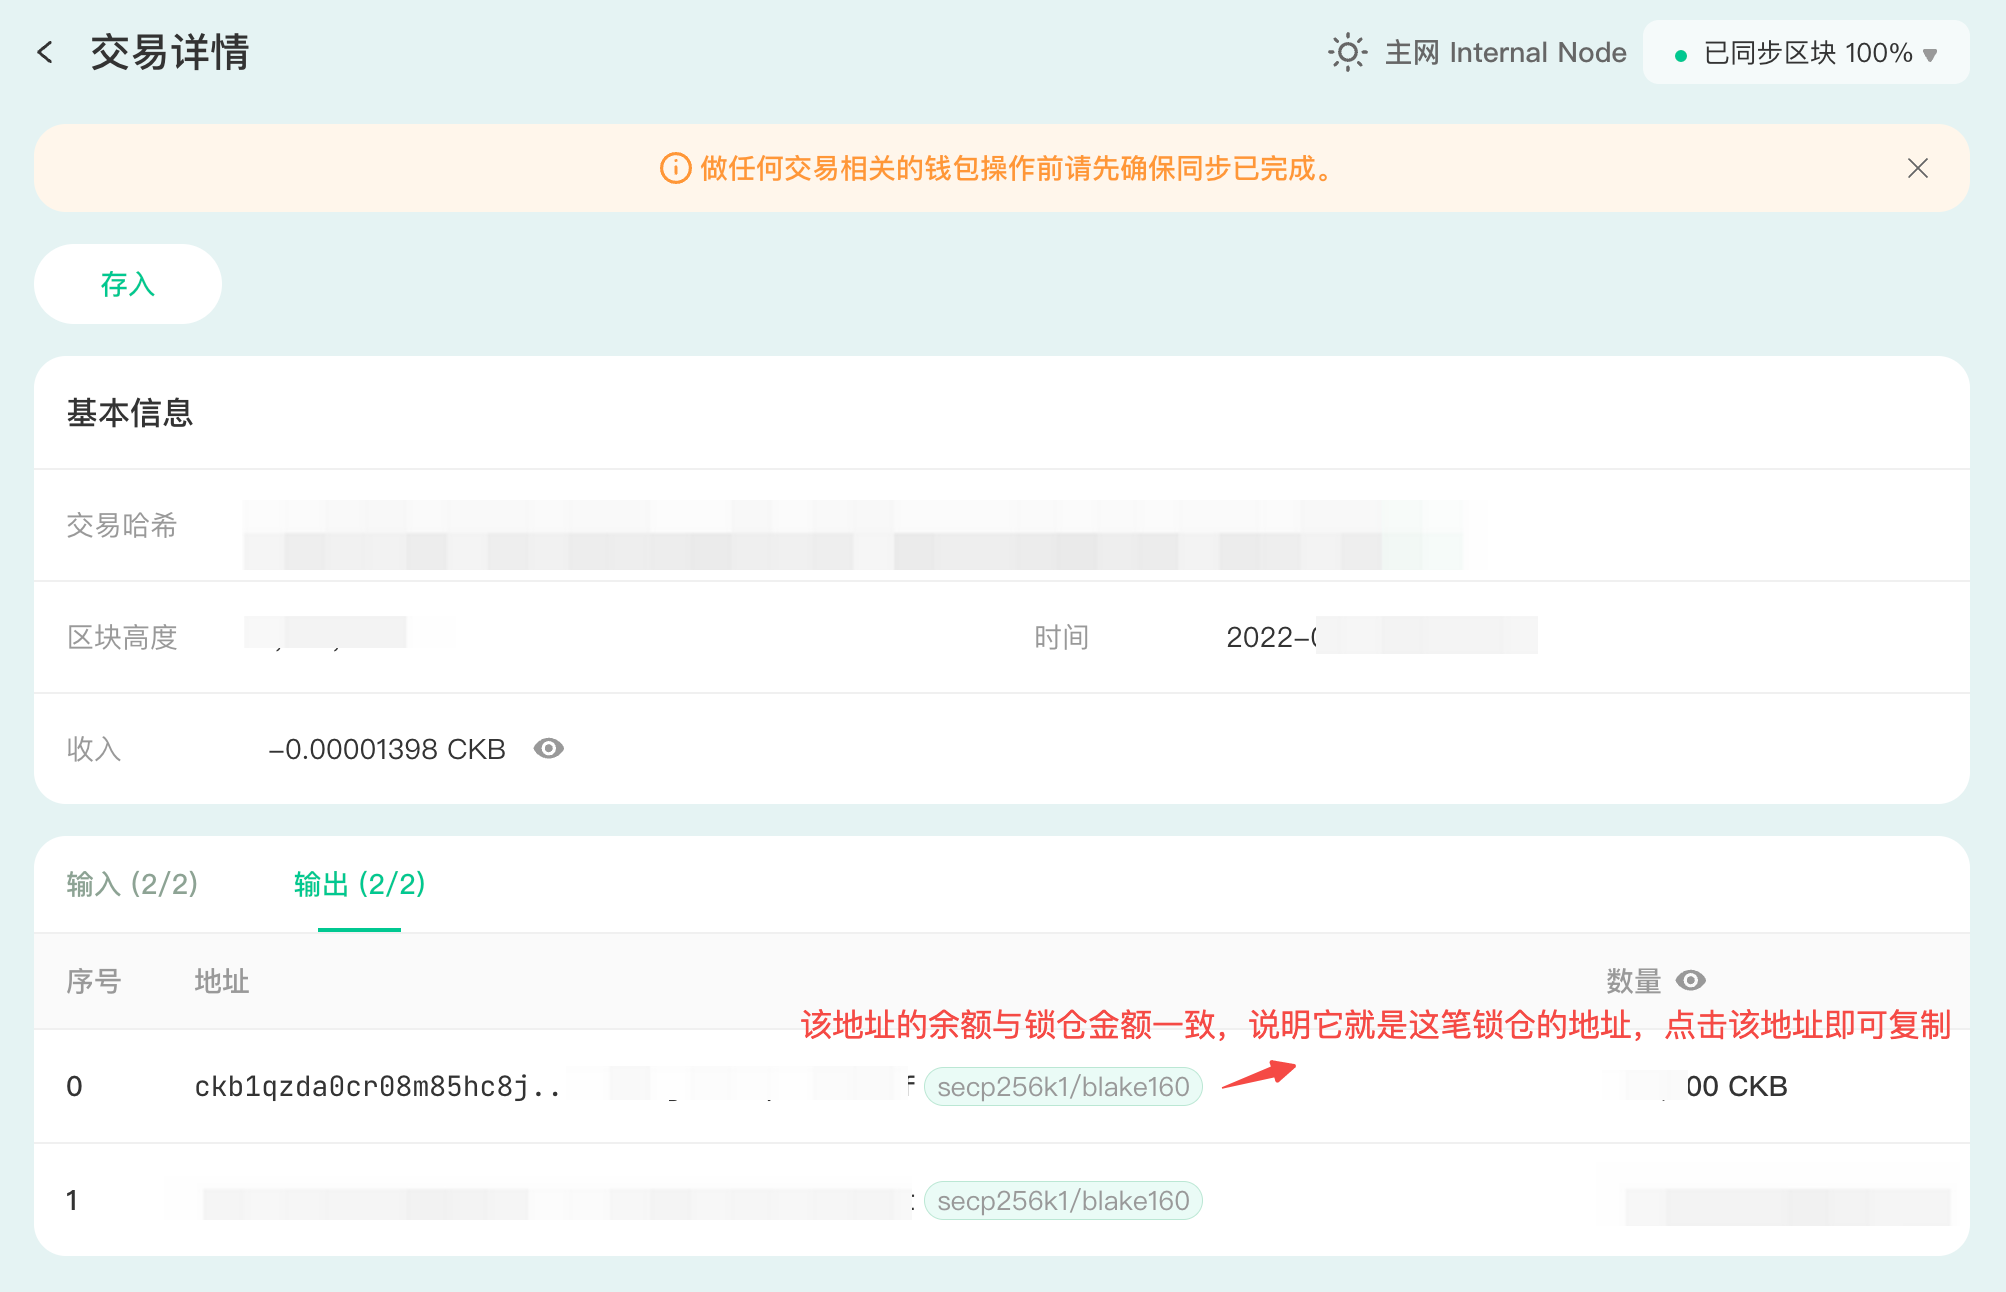This screenshot has width=2006, height=1292.
Task: Click the info icon in the warning banner
Action: point(675,168)
